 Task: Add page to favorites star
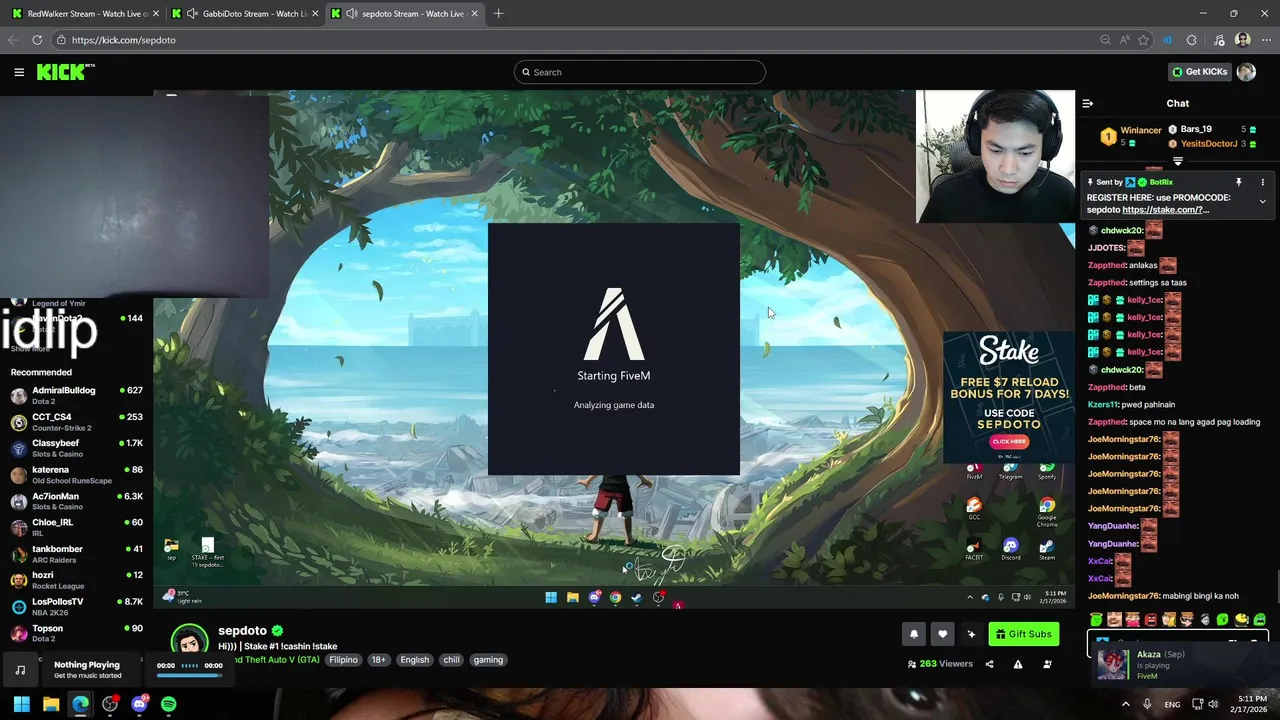pyautogui.click(x=1143, y=40)
